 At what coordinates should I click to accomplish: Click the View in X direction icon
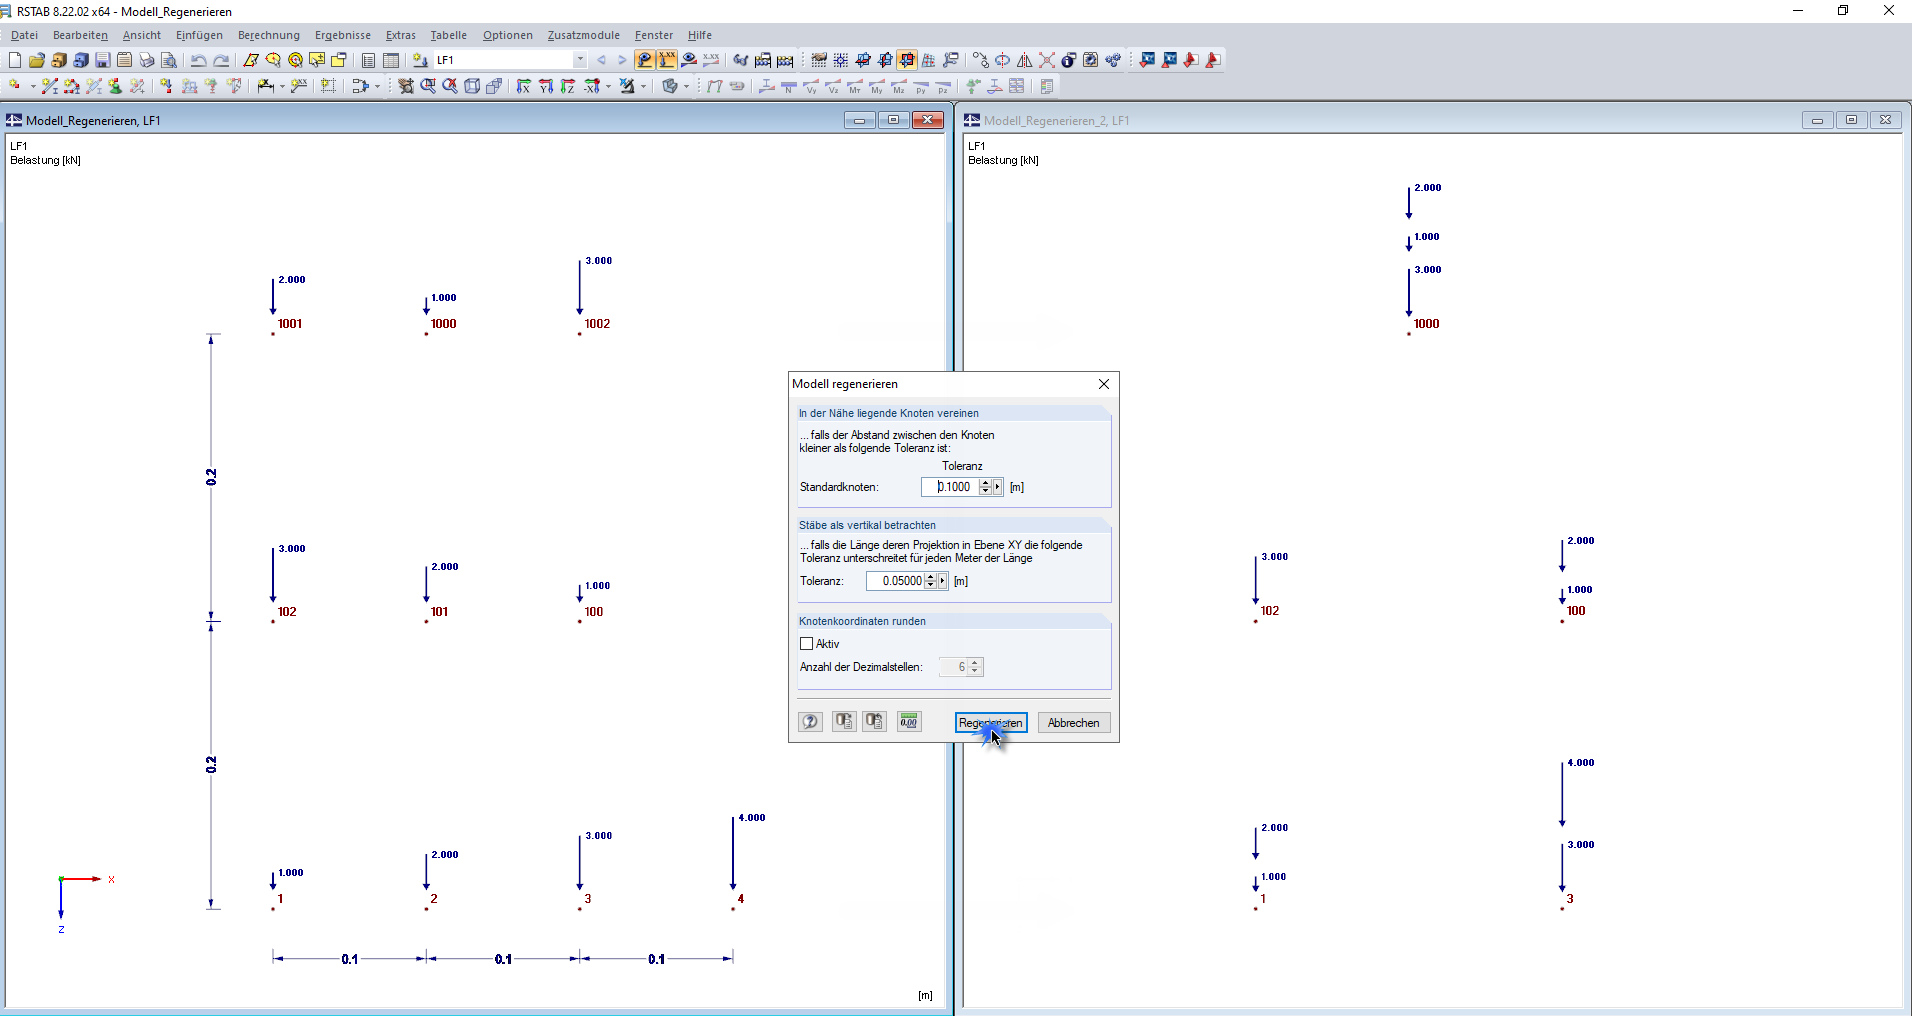click(523, 86)
